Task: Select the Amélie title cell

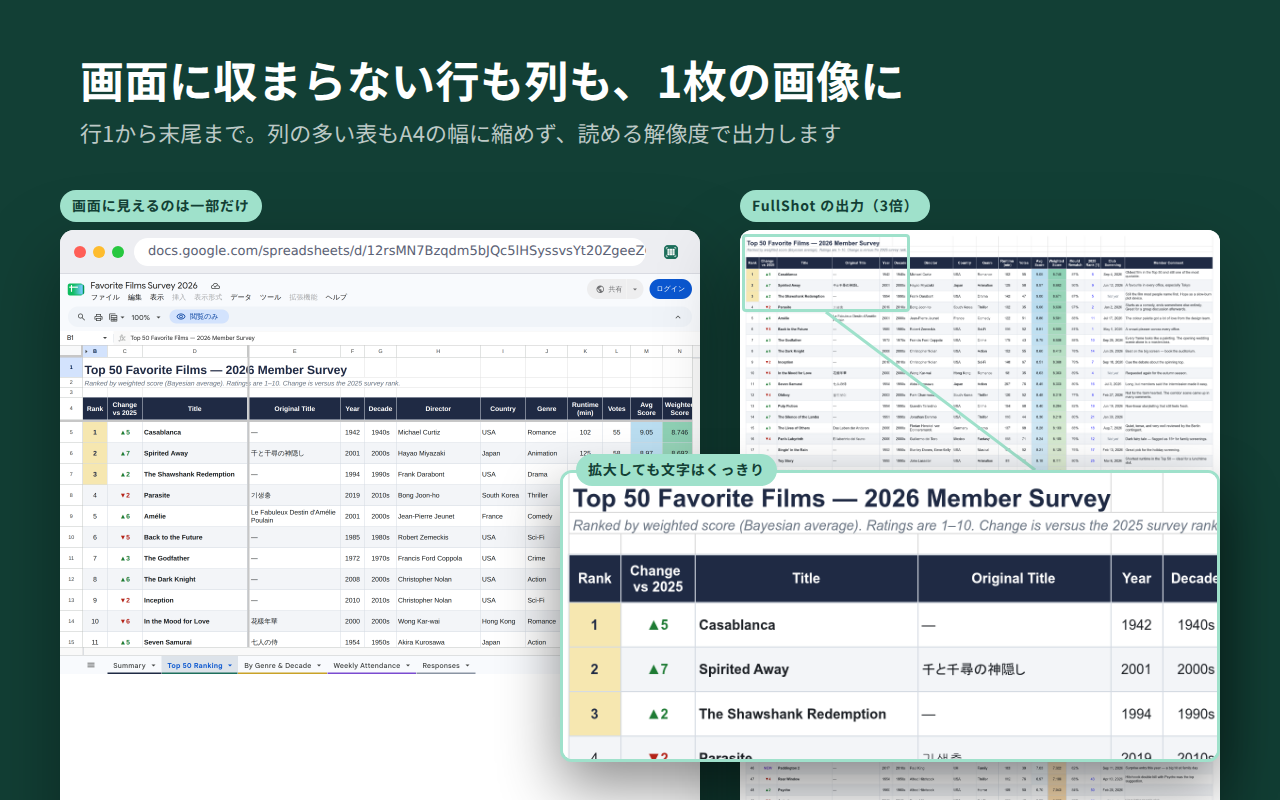Action: (x=194, y=516)
